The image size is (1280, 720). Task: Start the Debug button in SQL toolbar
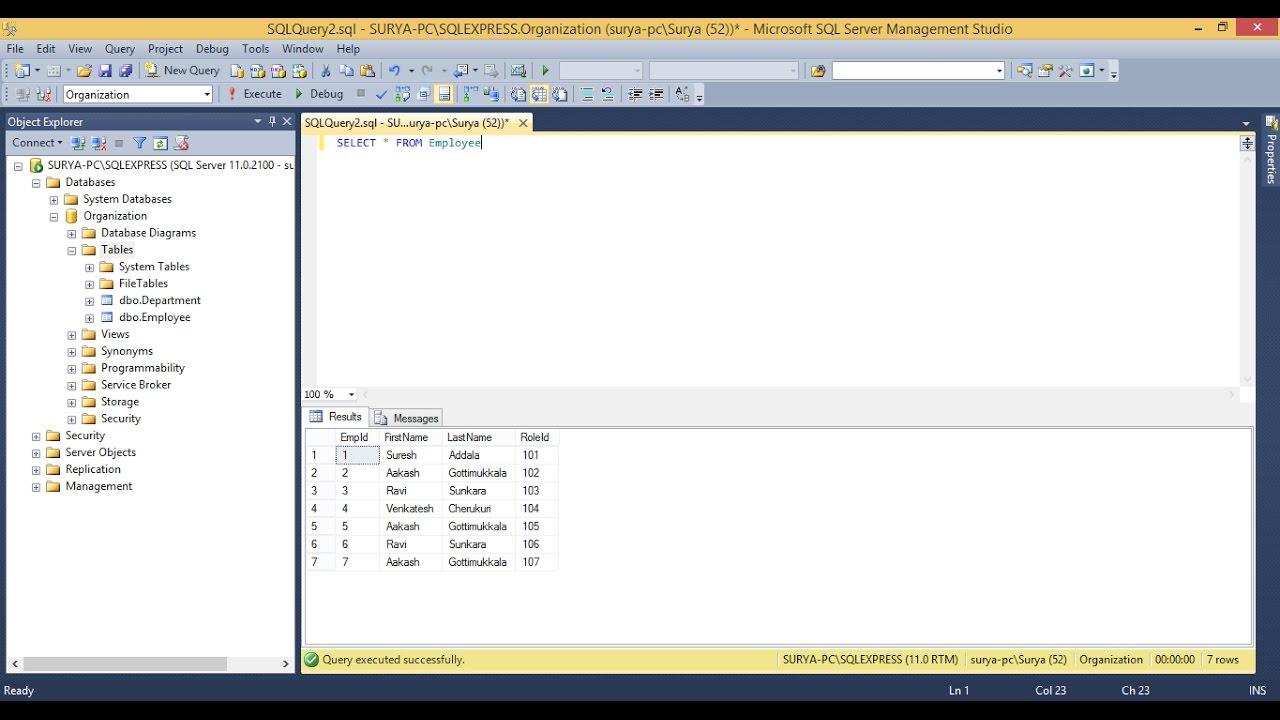(319, 94)
